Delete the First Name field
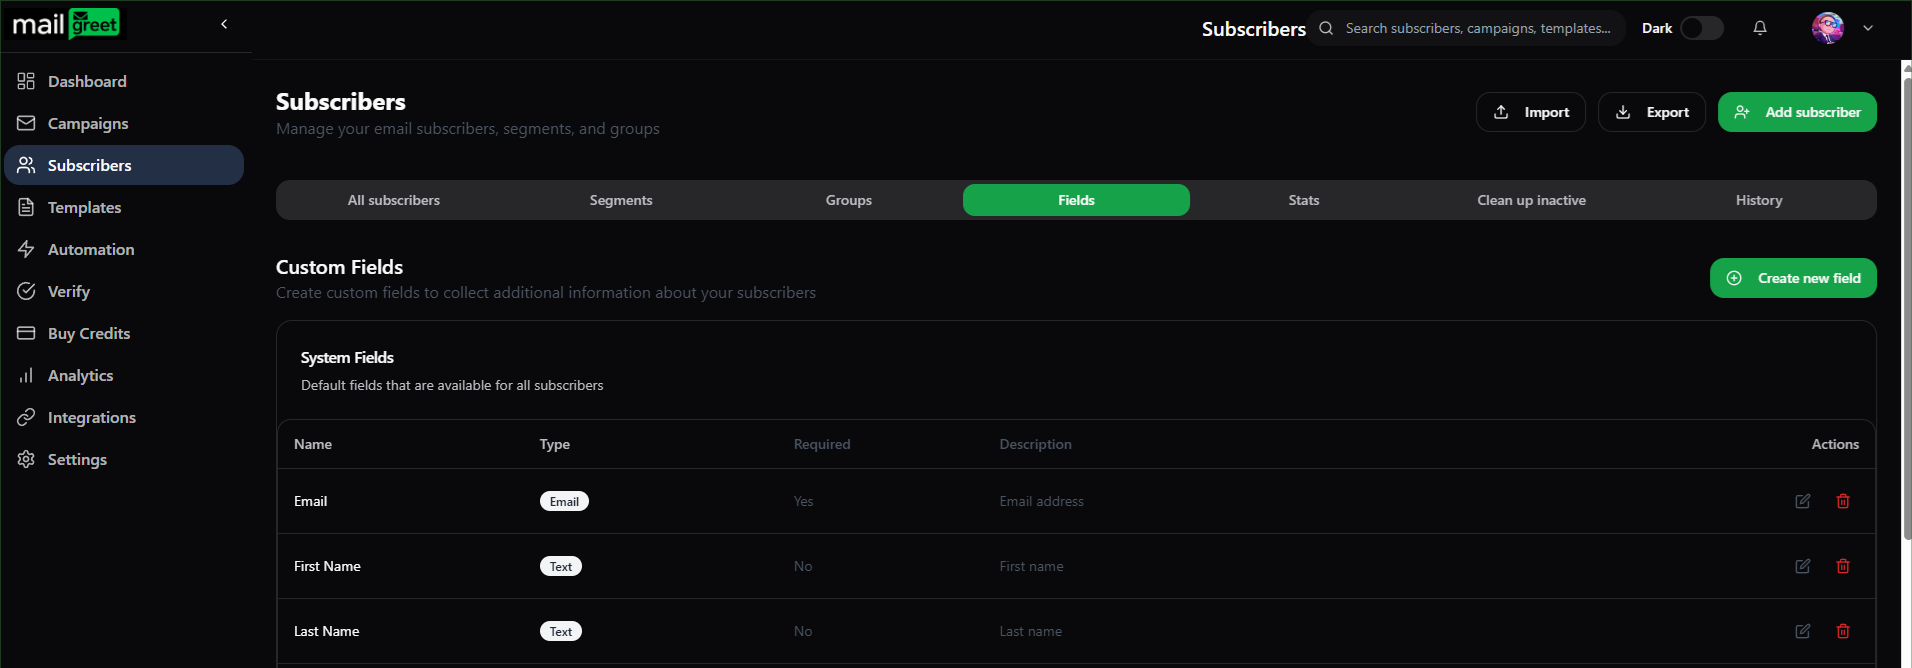The image size is (1912, 668). tap(1843, 566)
